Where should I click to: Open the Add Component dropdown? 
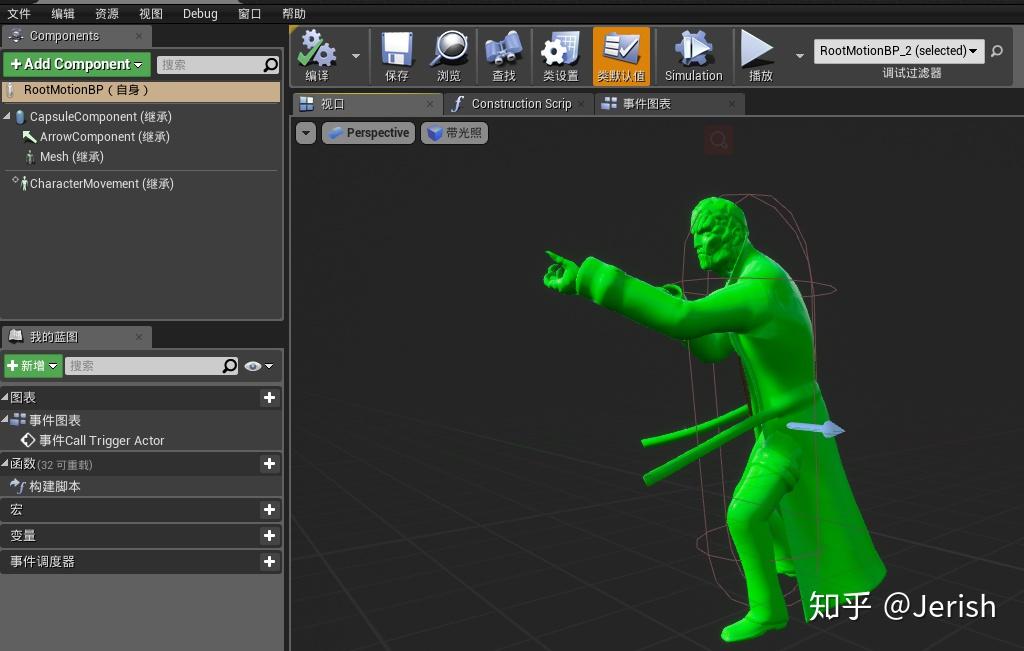click(76, 63)
